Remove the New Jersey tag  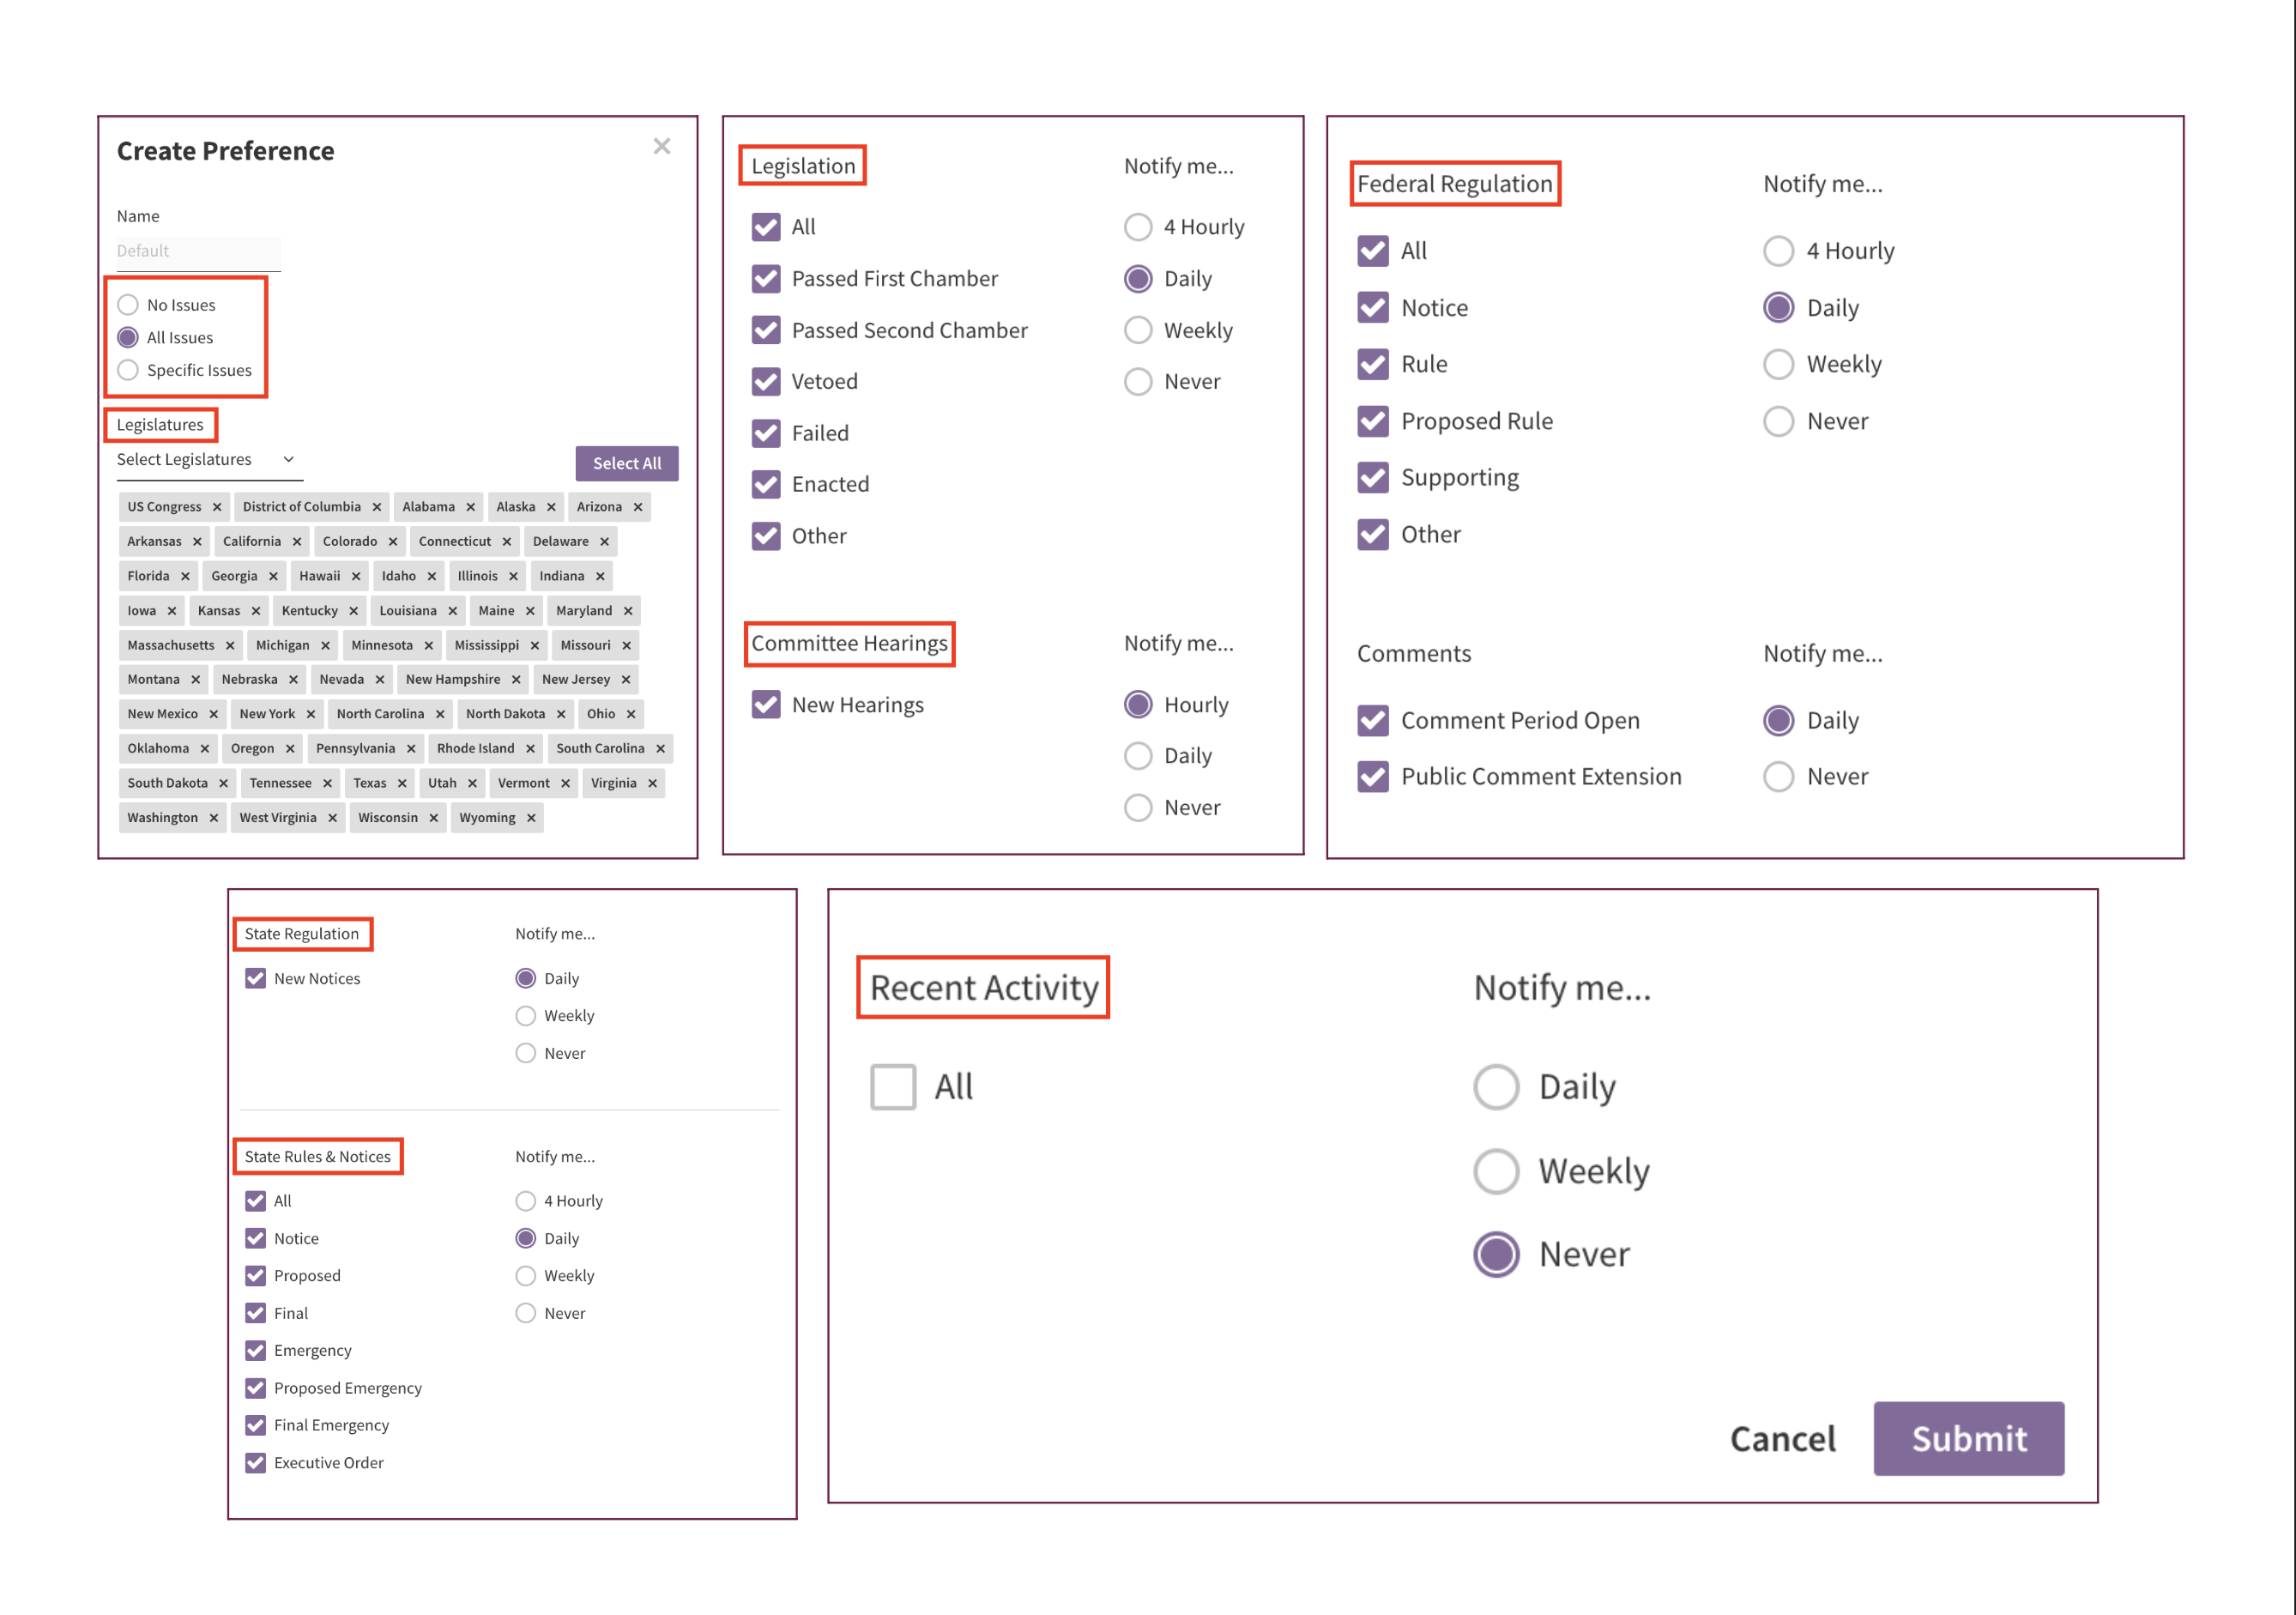(x=626, y=679)
